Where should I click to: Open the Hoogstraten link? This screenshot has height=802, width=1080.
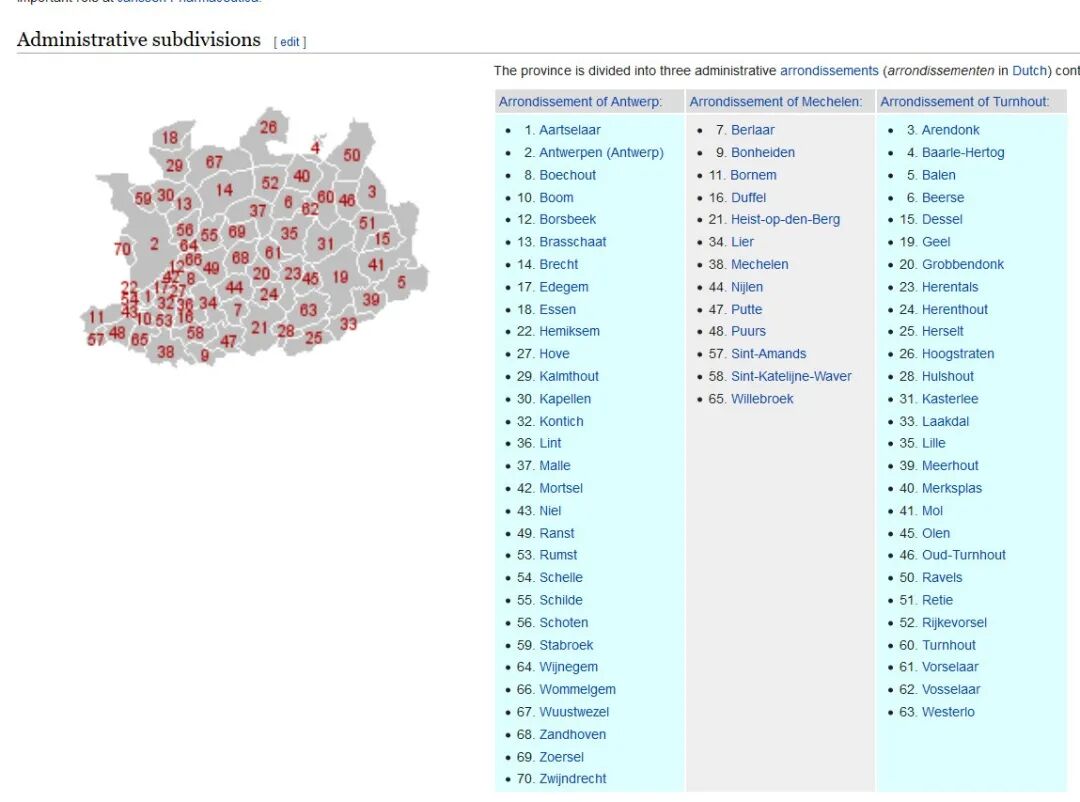point(958,354)
